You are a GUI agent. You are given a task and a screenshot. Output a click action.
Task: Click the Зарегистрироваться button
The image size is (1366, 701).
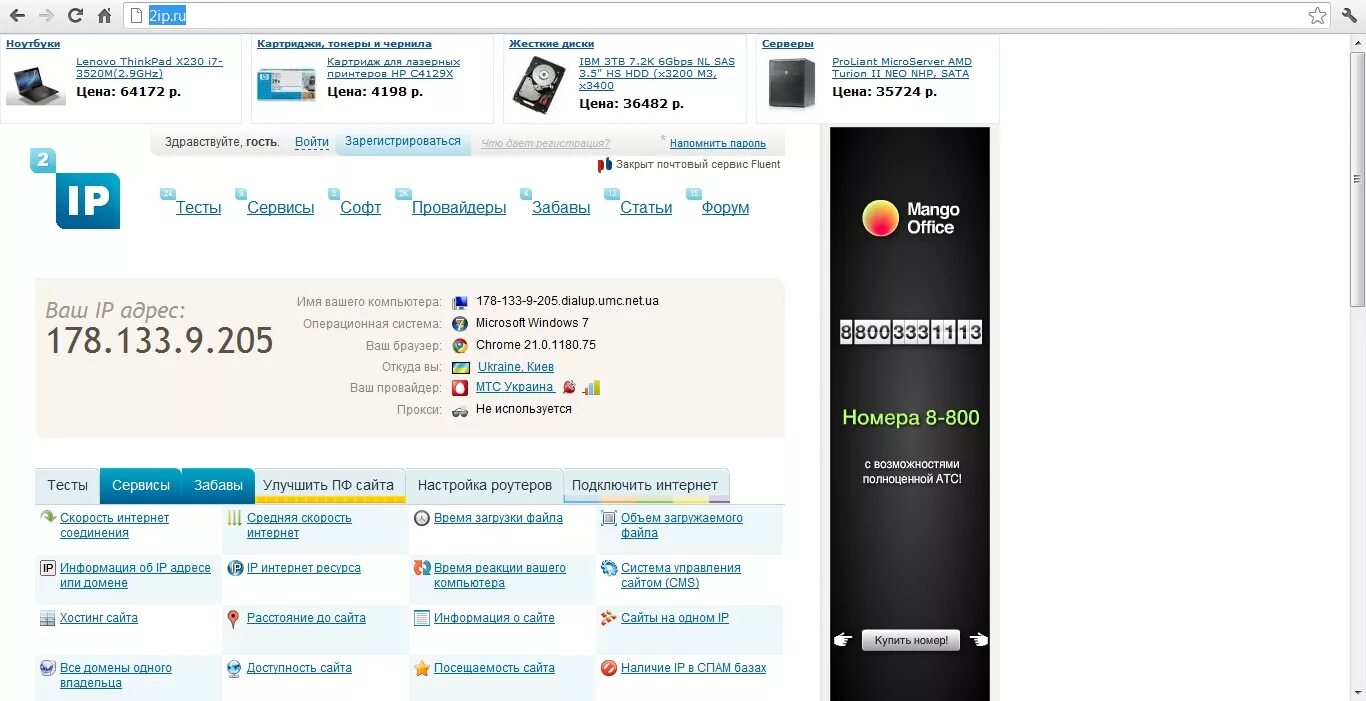click(403, 141)
